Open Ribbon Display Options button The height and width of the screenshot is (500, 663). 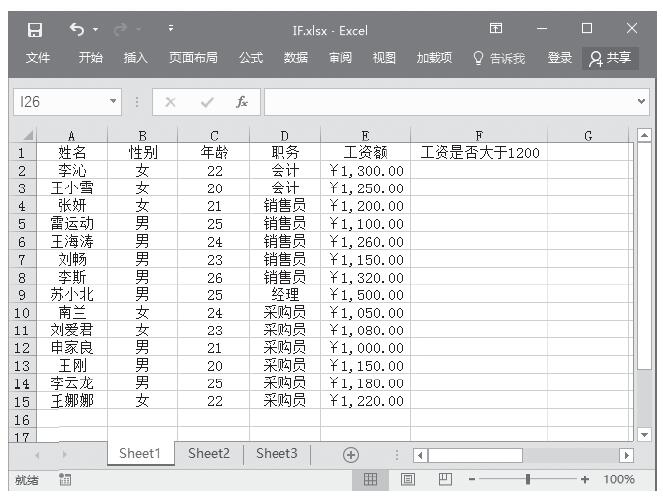click(x=496, y=29)
